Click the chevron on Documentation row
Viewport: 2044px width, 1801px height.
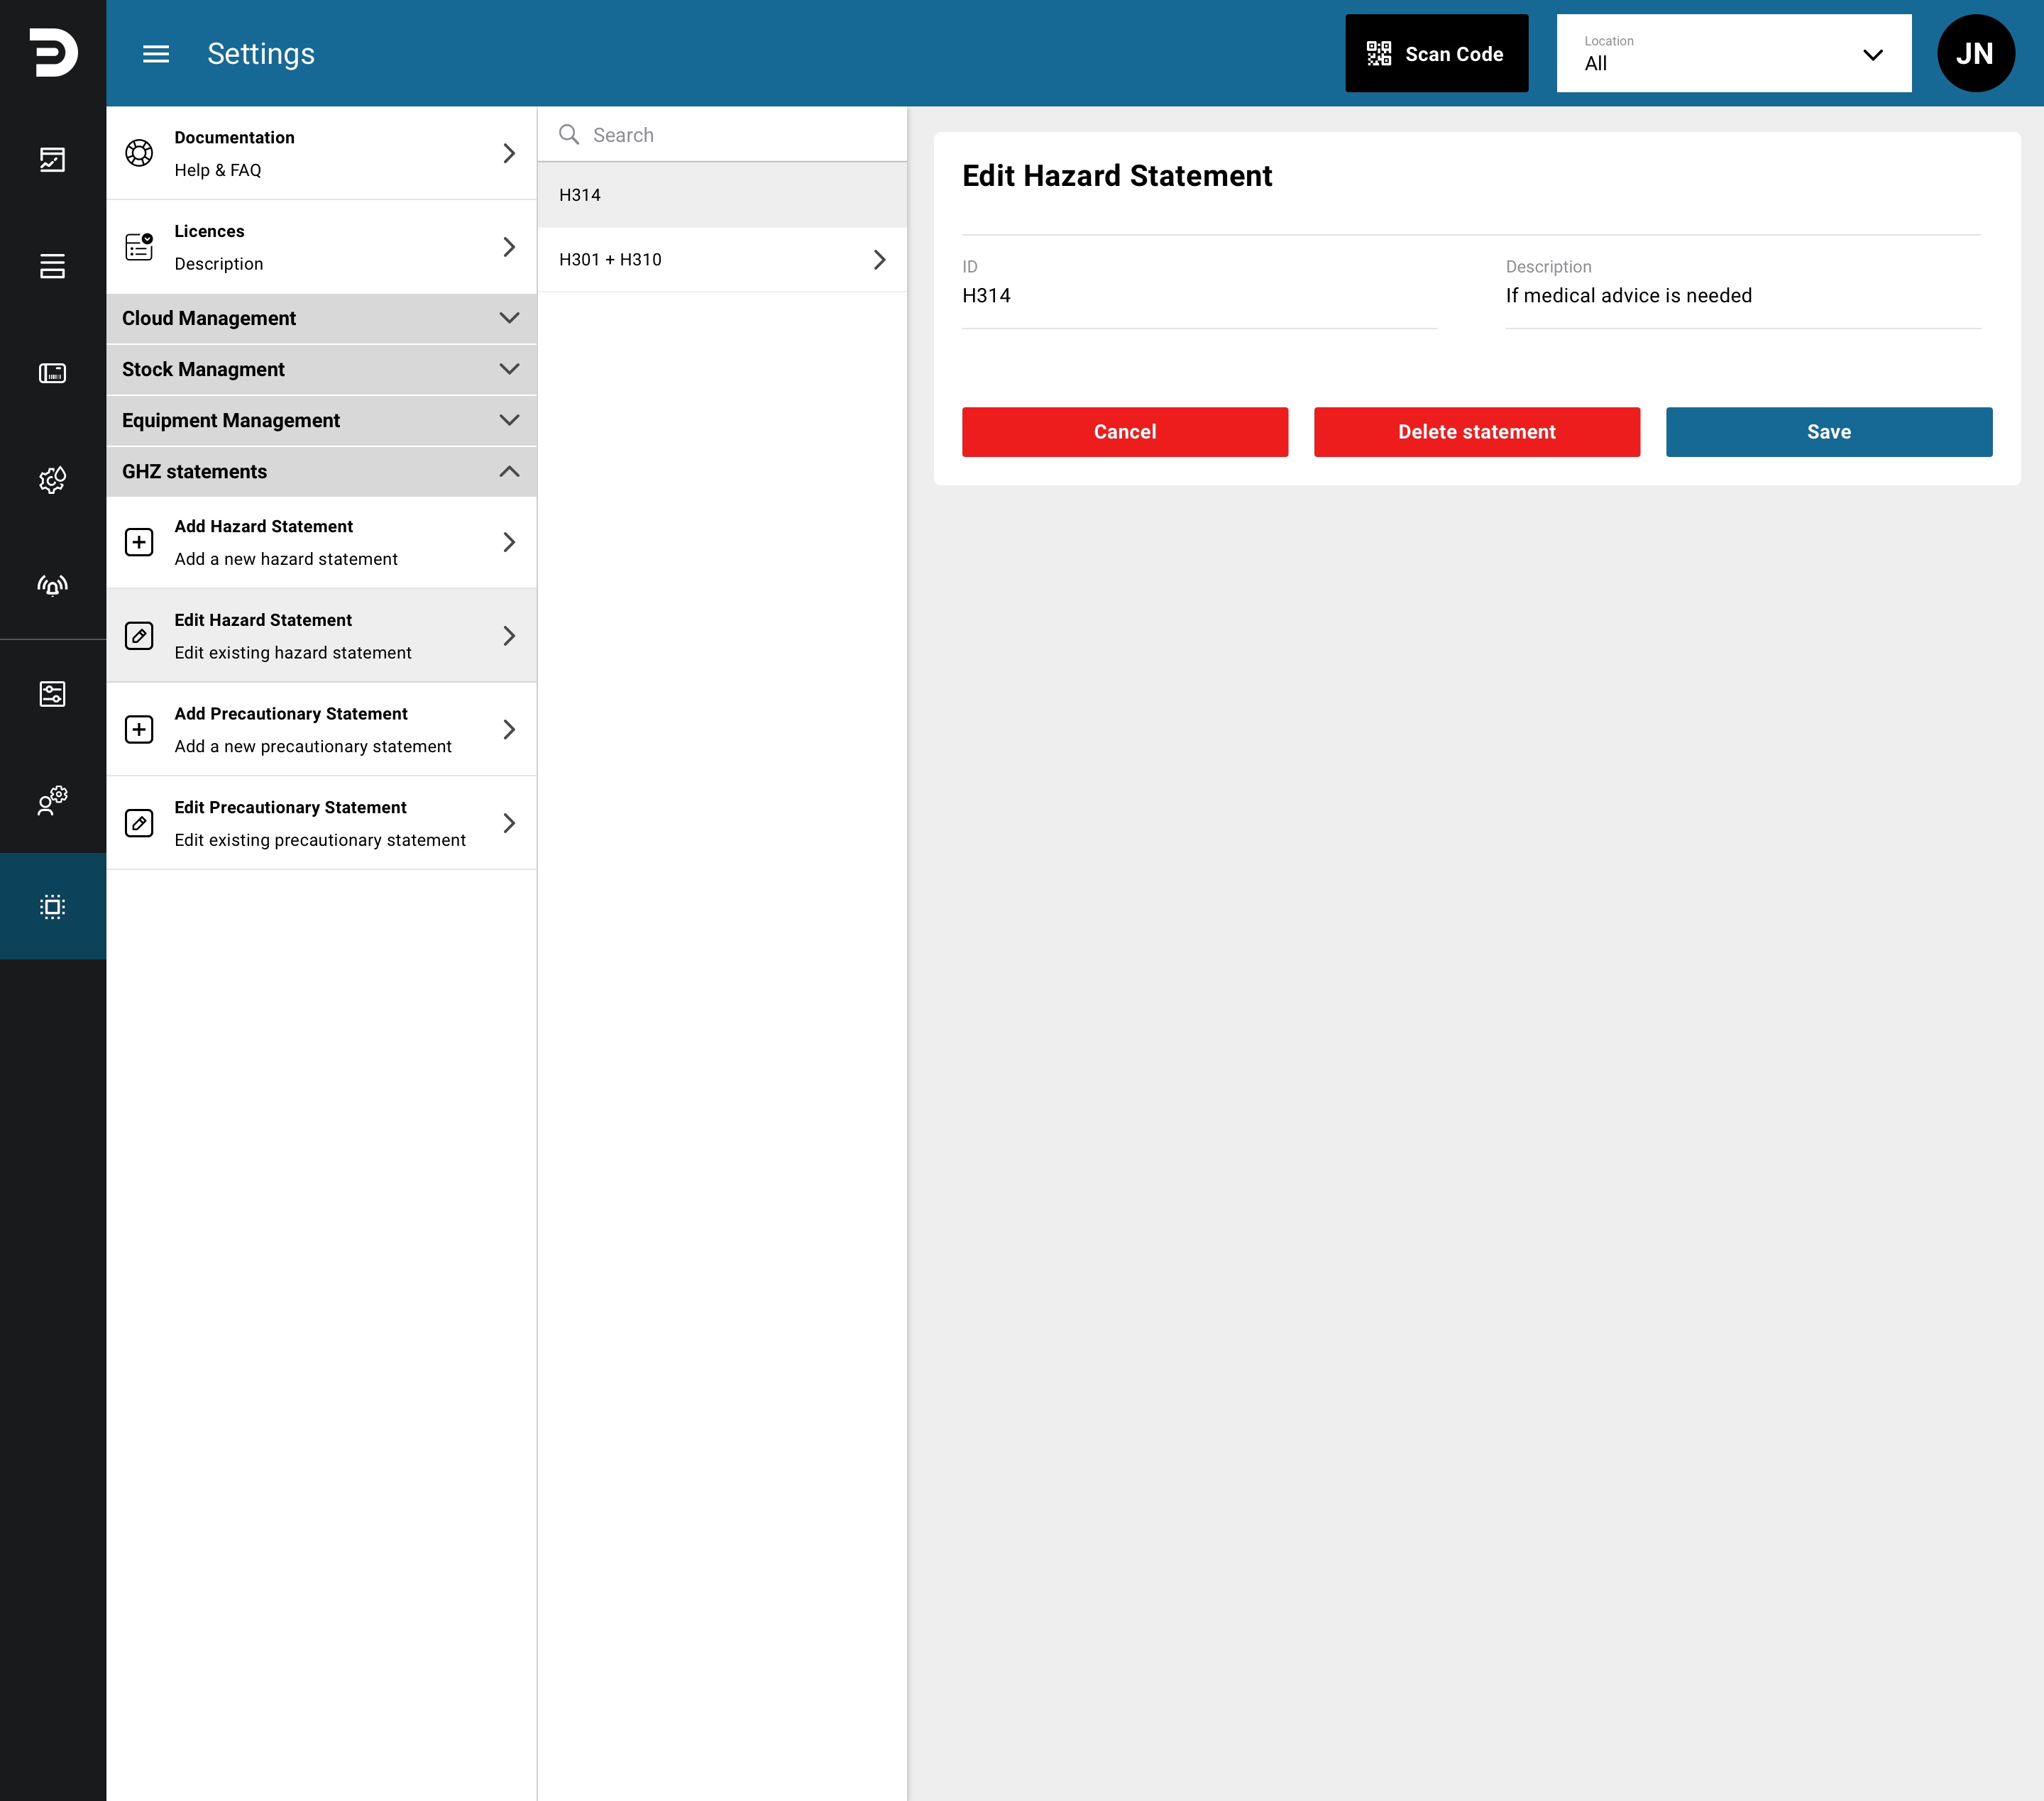(x=509, y=153)
